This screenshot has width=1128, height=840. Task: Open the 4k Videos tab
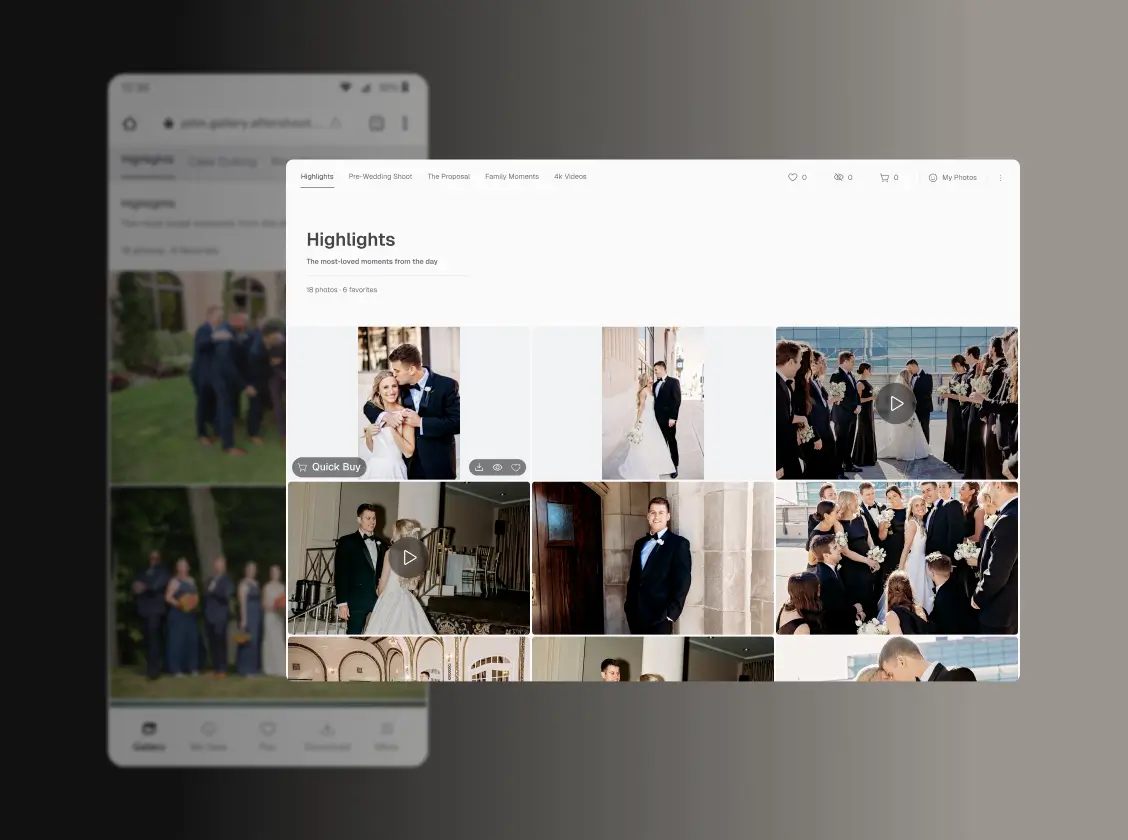coord(570,176)
